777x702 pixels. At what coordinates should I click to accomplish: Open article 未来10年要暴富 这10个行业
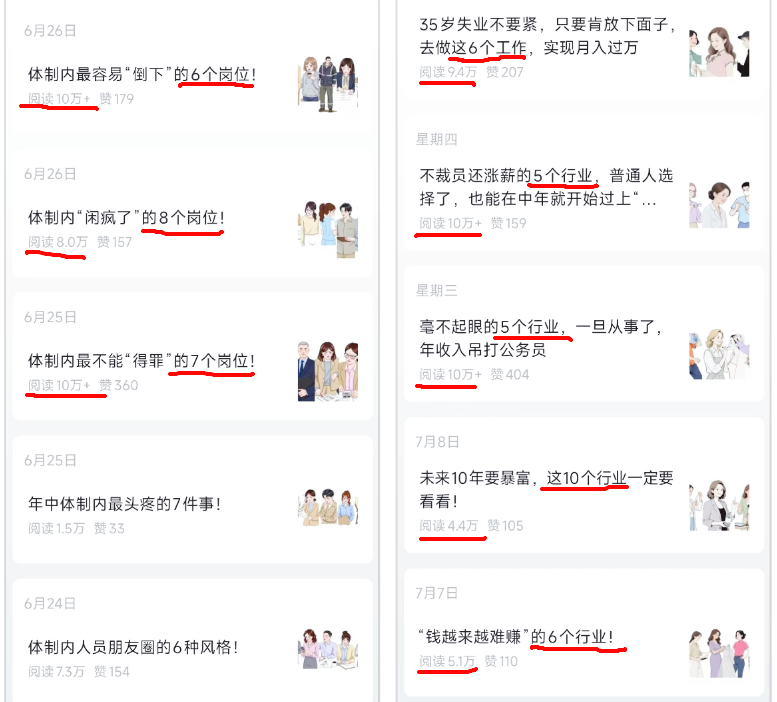click(x=546, y=489)
